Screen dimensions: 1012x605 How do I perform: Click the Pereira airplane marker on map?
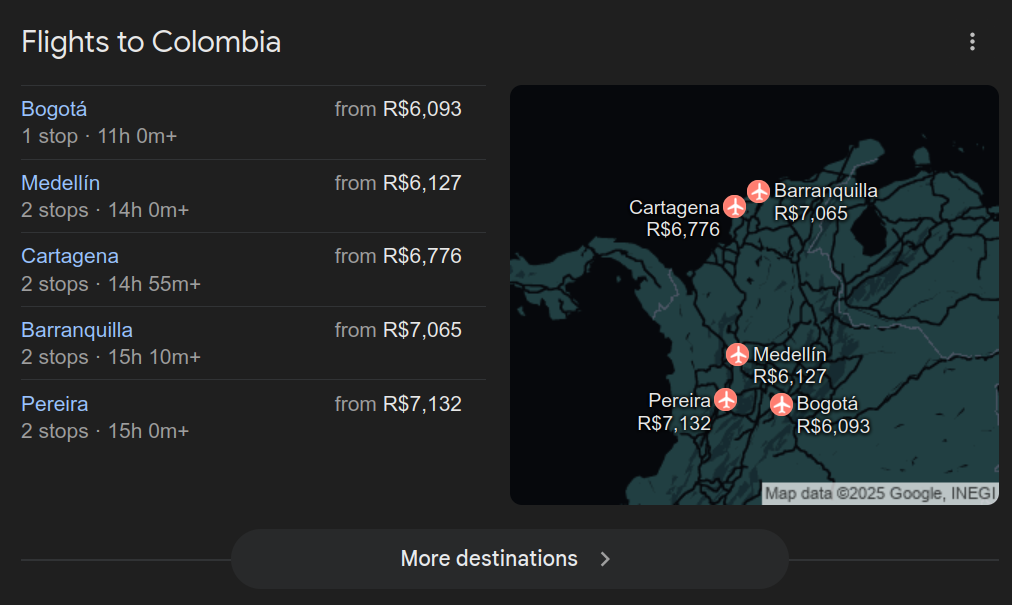pos(726,400)
